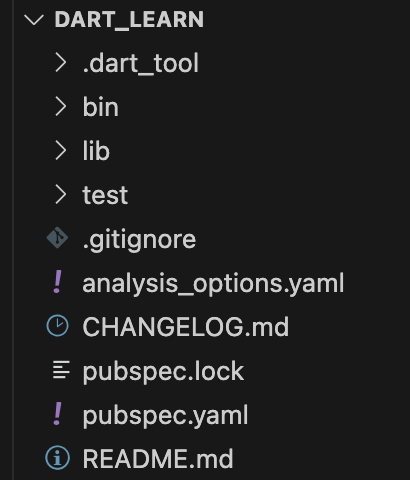The width and height of the screenshot is (410, 480).
Task: Expand the lib folder arrow
Action: click(x=61, y=151)
